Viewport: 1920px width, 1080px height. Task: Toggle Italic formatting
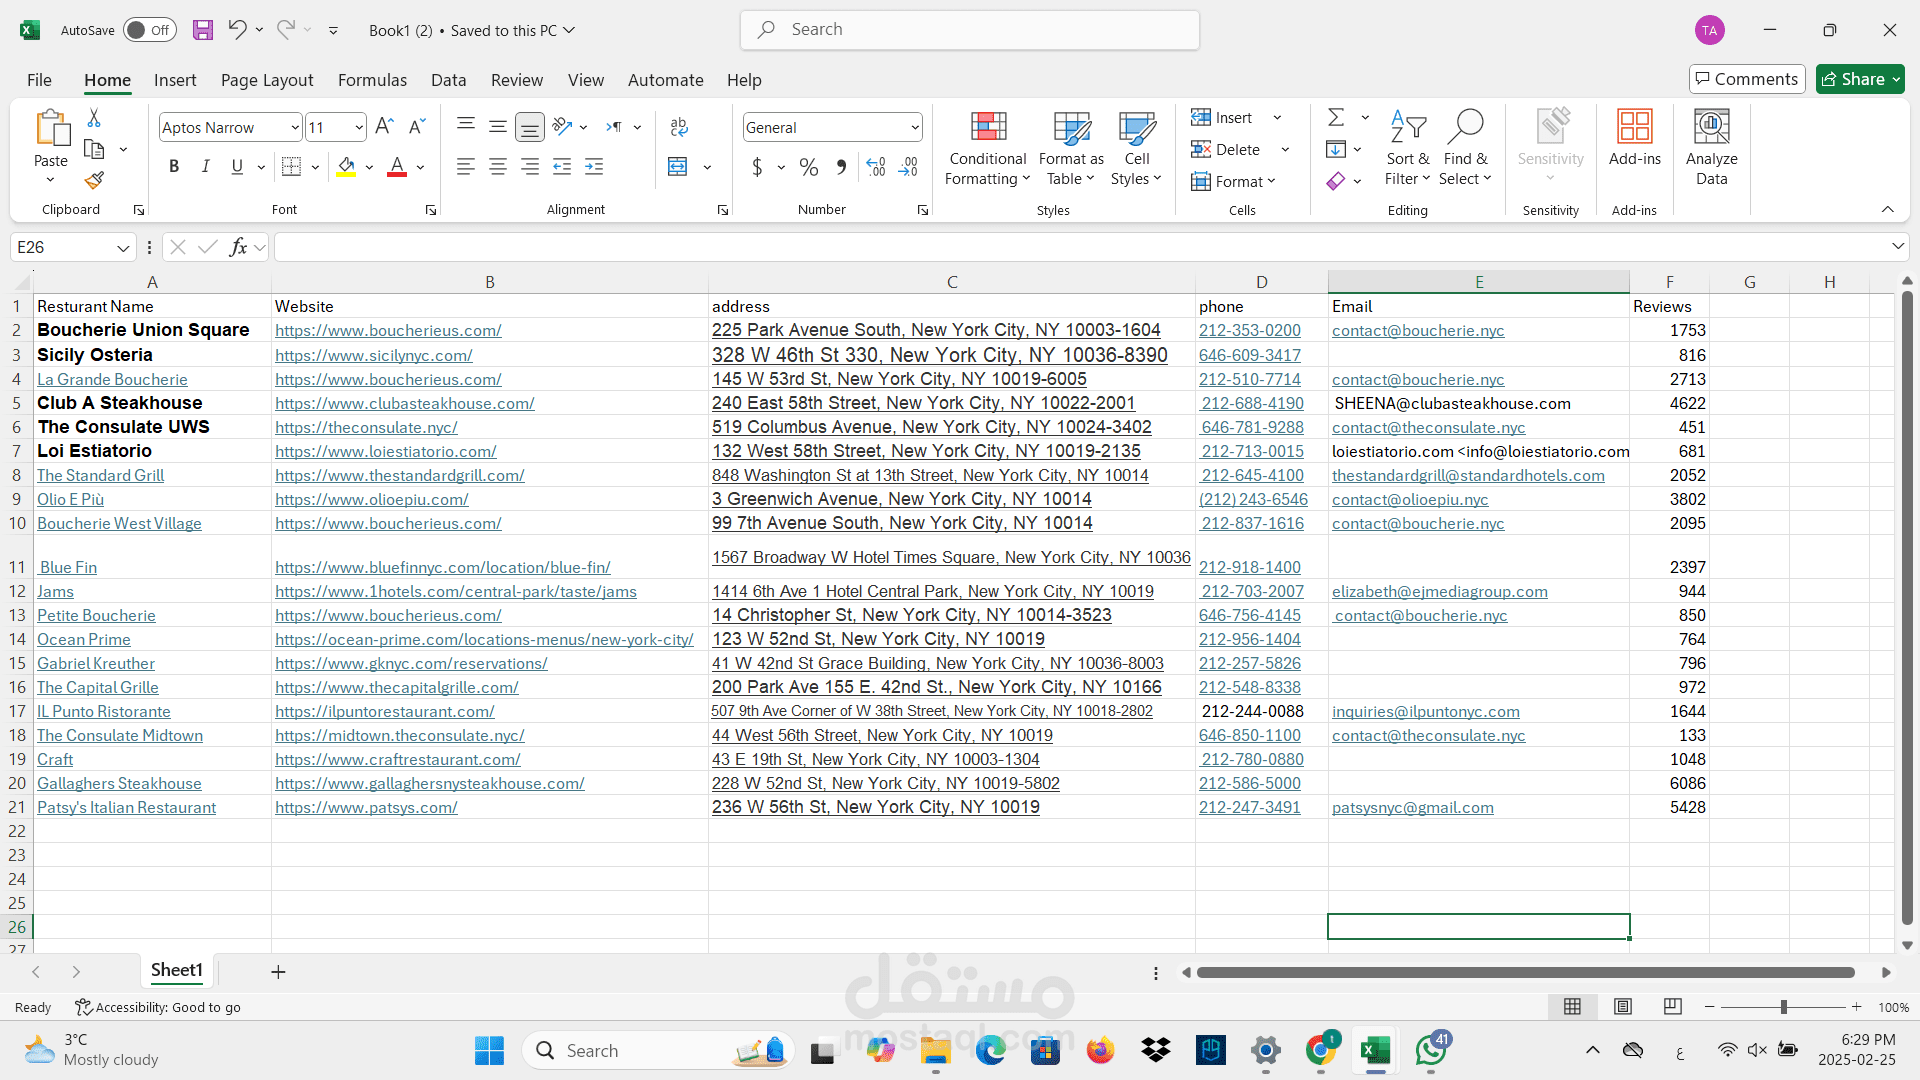(206, 167)
